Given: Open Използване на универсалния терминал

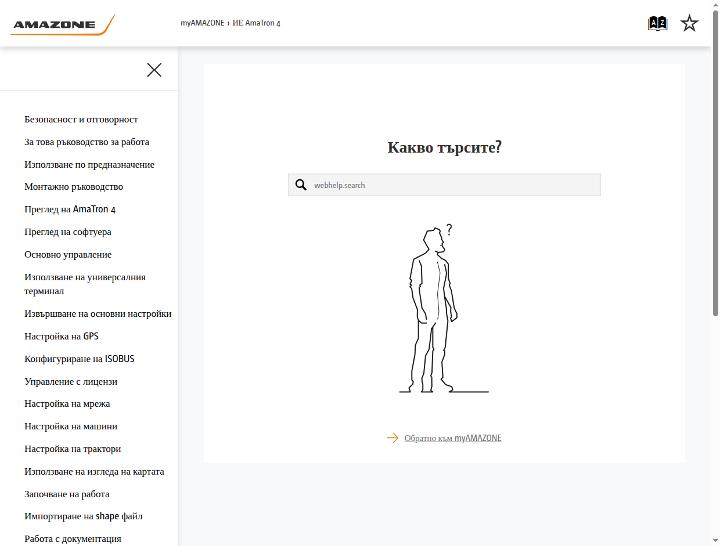Looking at the screenshot, I should pos(85,284).
